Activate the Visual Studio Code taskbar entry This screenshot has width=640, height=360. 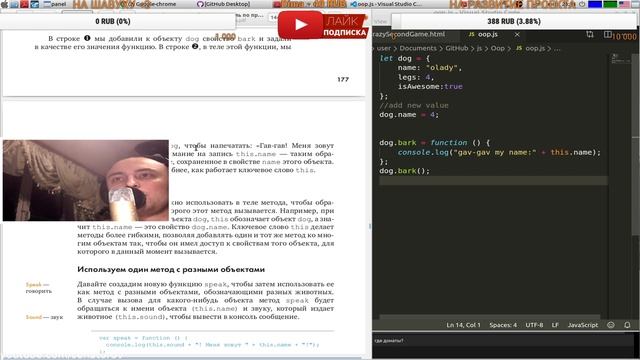(x=386, y=4)
